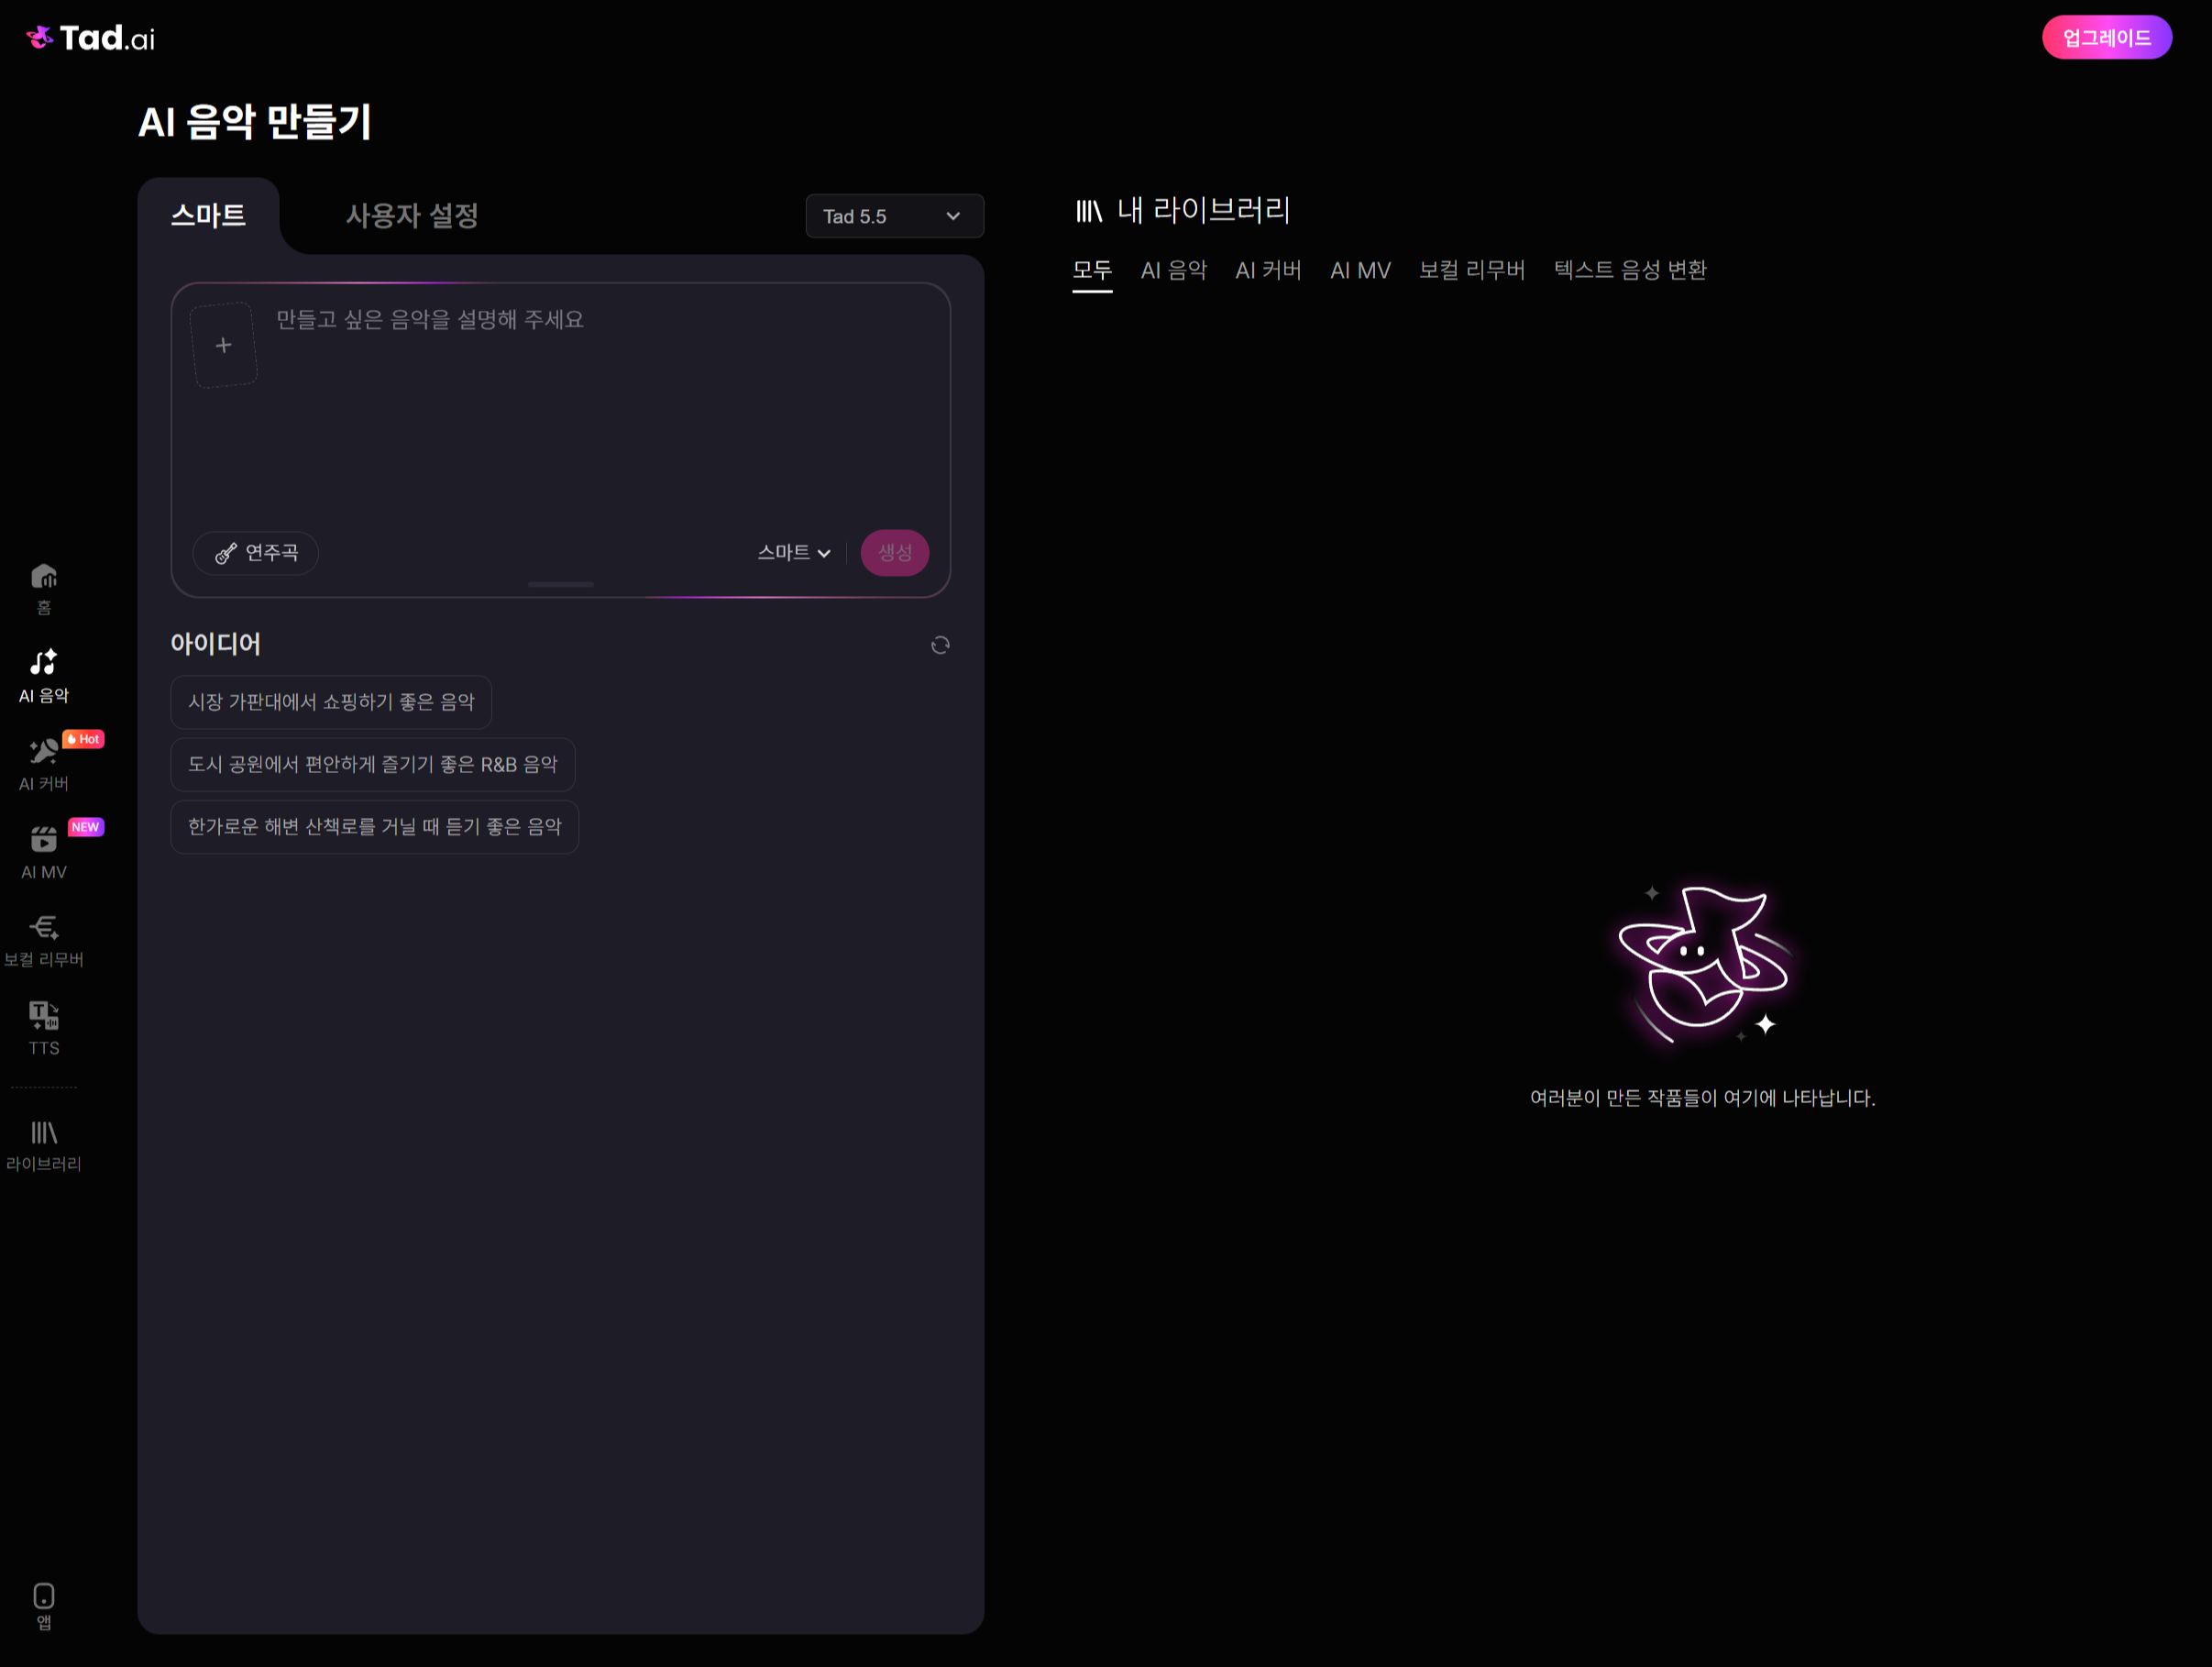Switch to the 스마트 tab
The width and height of the screenshot is (2212, 1667).
coord(208,215)
